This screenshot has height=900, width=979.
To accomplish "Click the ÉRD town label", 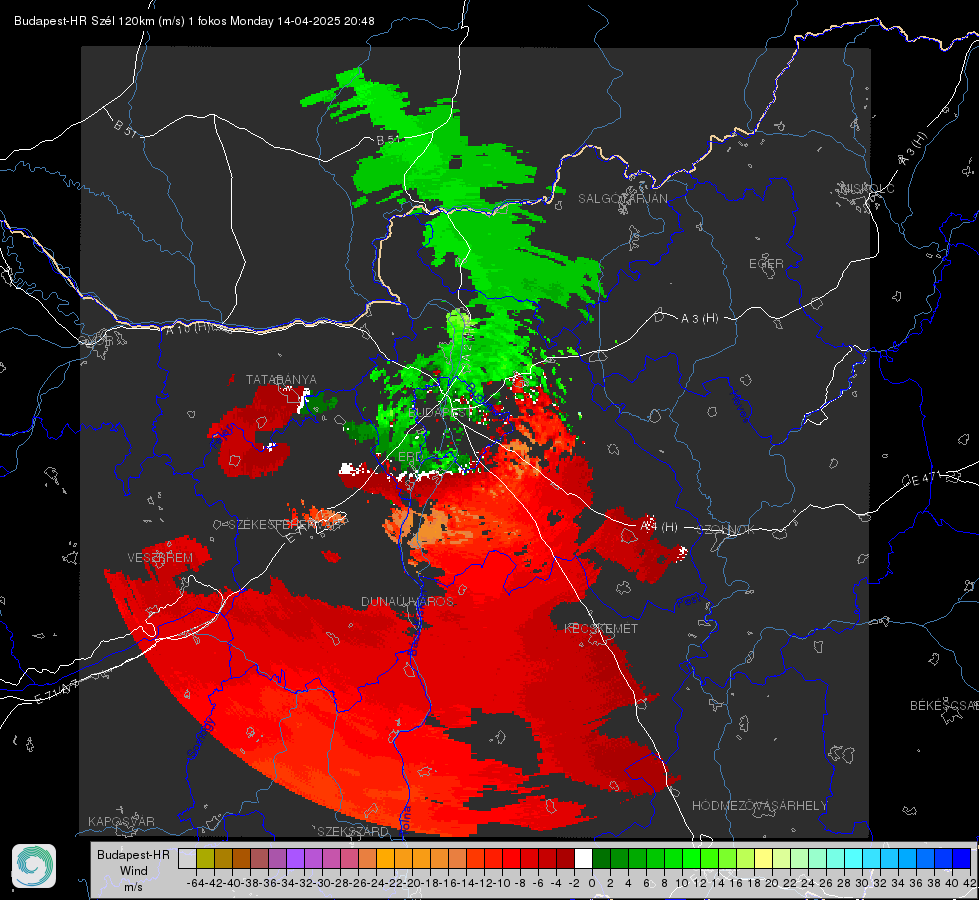I will point(410,457).
